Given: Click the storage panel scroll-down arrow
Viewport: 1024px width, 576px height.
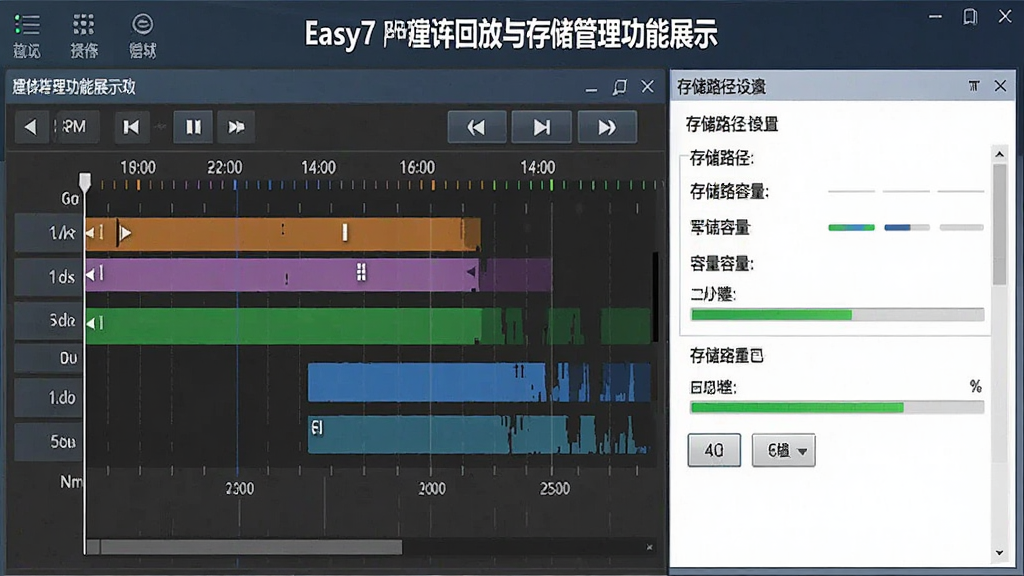Looking at the screenshot, I should point(999,552).
